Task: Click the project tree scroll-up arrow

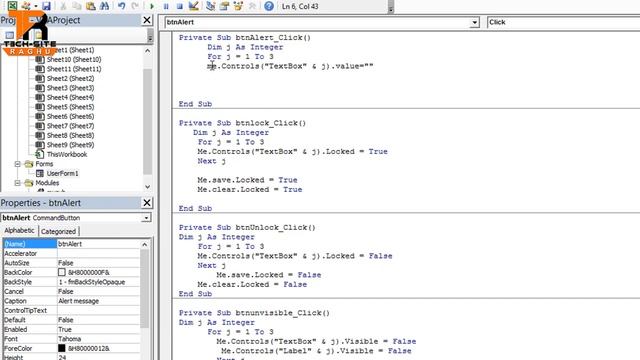Action: (x=147, y=51)
